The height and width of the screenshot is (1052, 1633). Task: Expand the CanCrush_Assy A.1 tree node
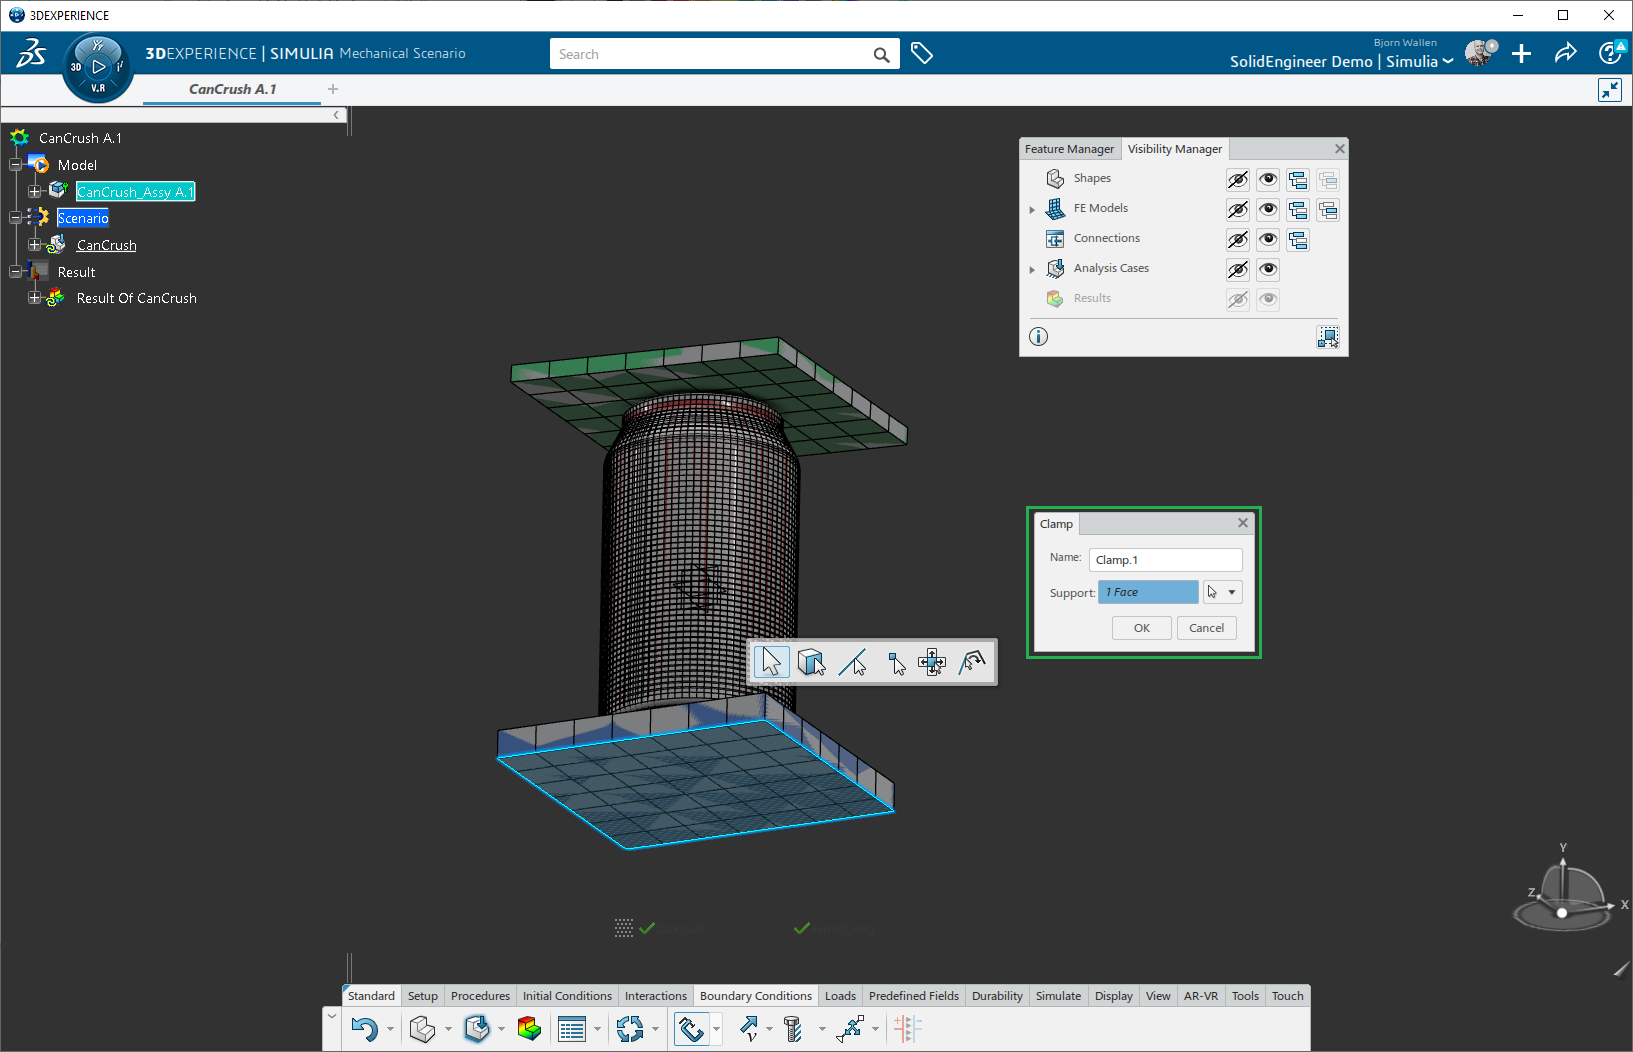[x=35, y=191]
